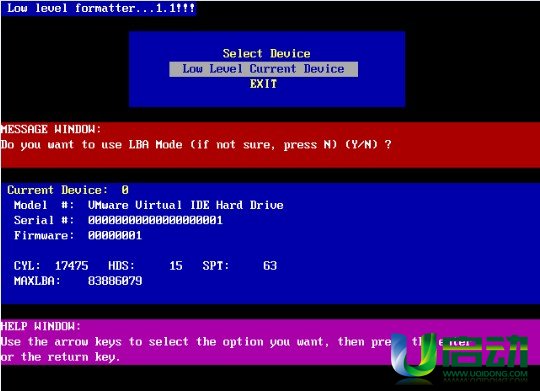
Task: Click the MESSAGE WINDOW heading
Action: click(51, 130)
